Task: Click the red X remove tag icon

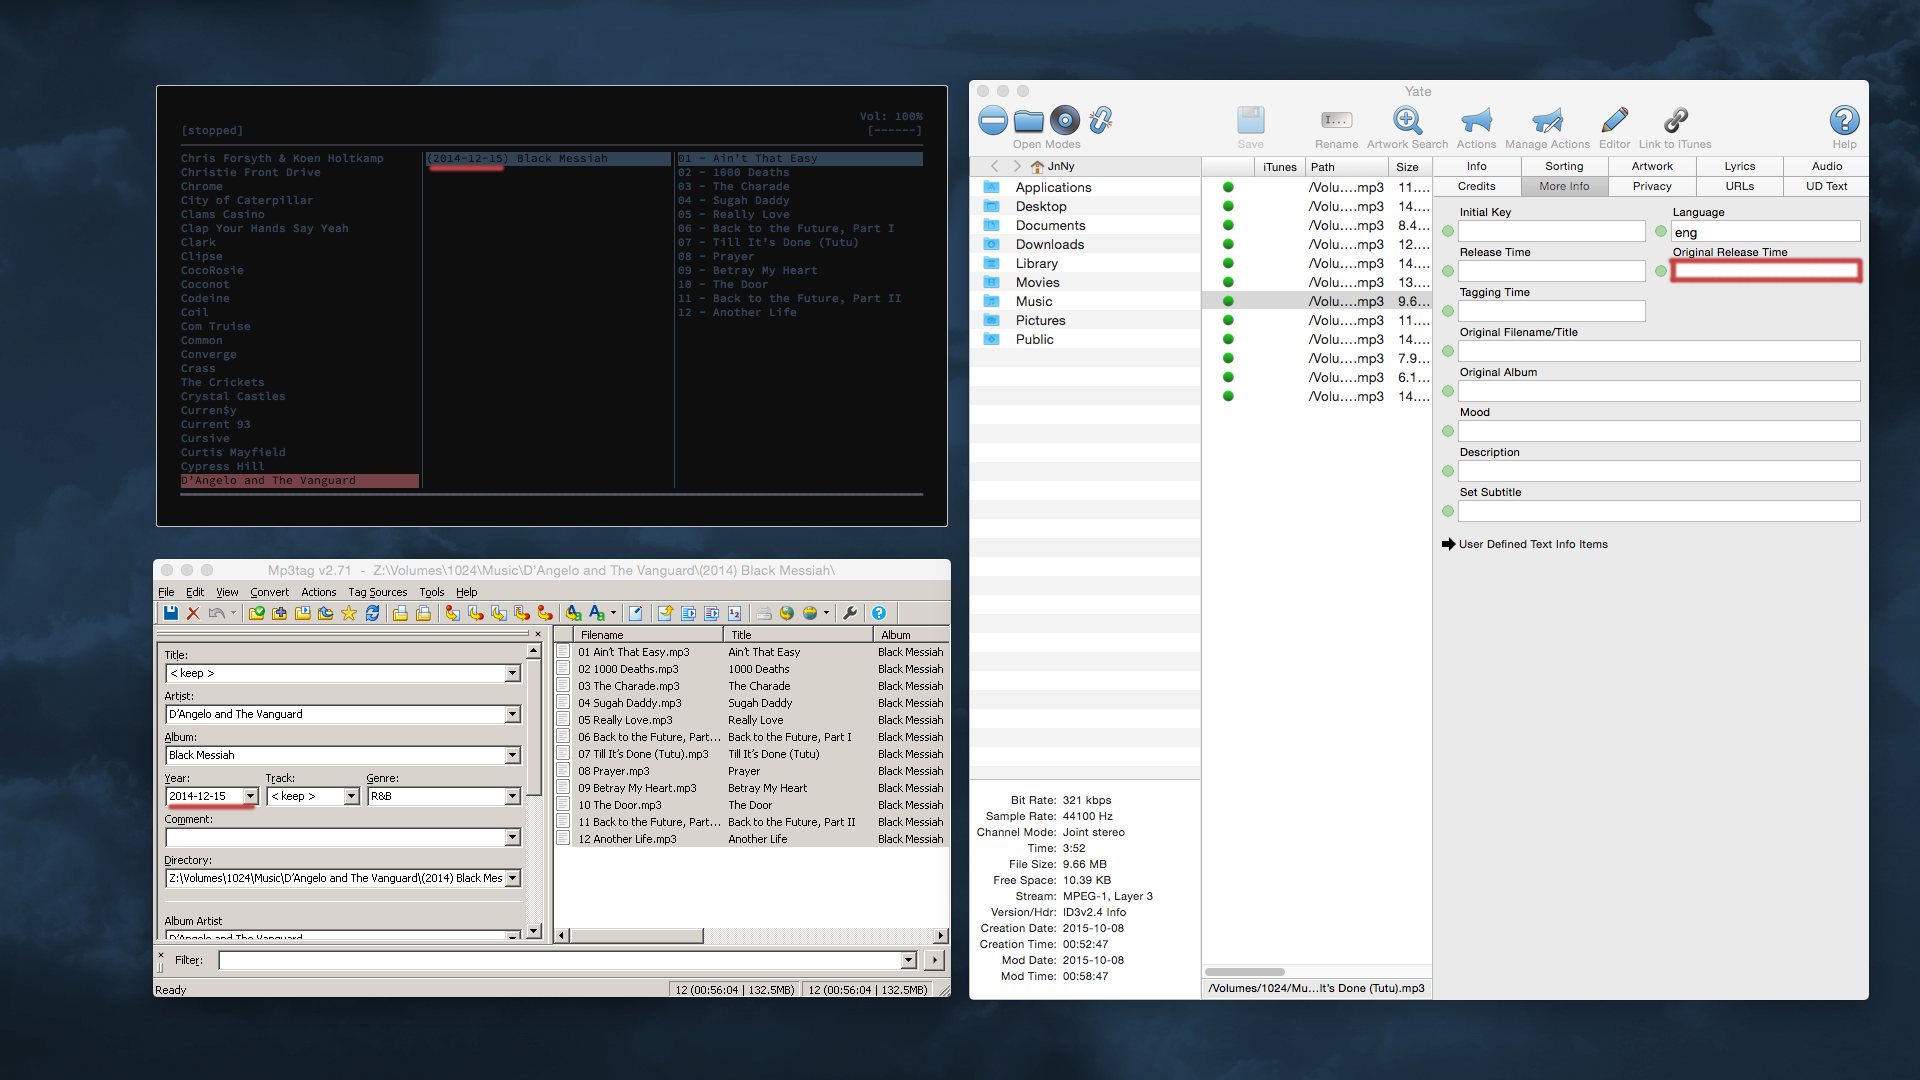Action: (194, 613)
